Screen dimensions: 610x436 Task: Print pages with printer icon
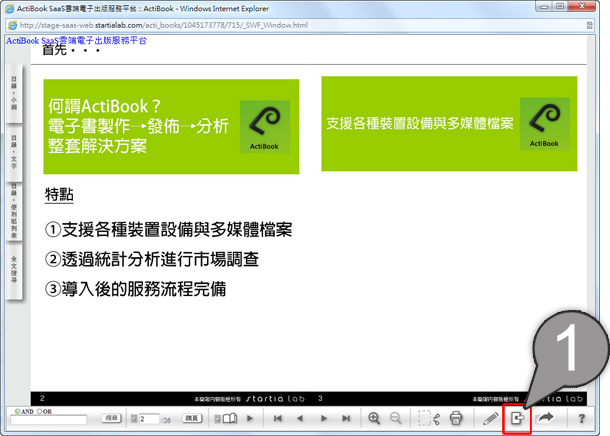point(456,418)
